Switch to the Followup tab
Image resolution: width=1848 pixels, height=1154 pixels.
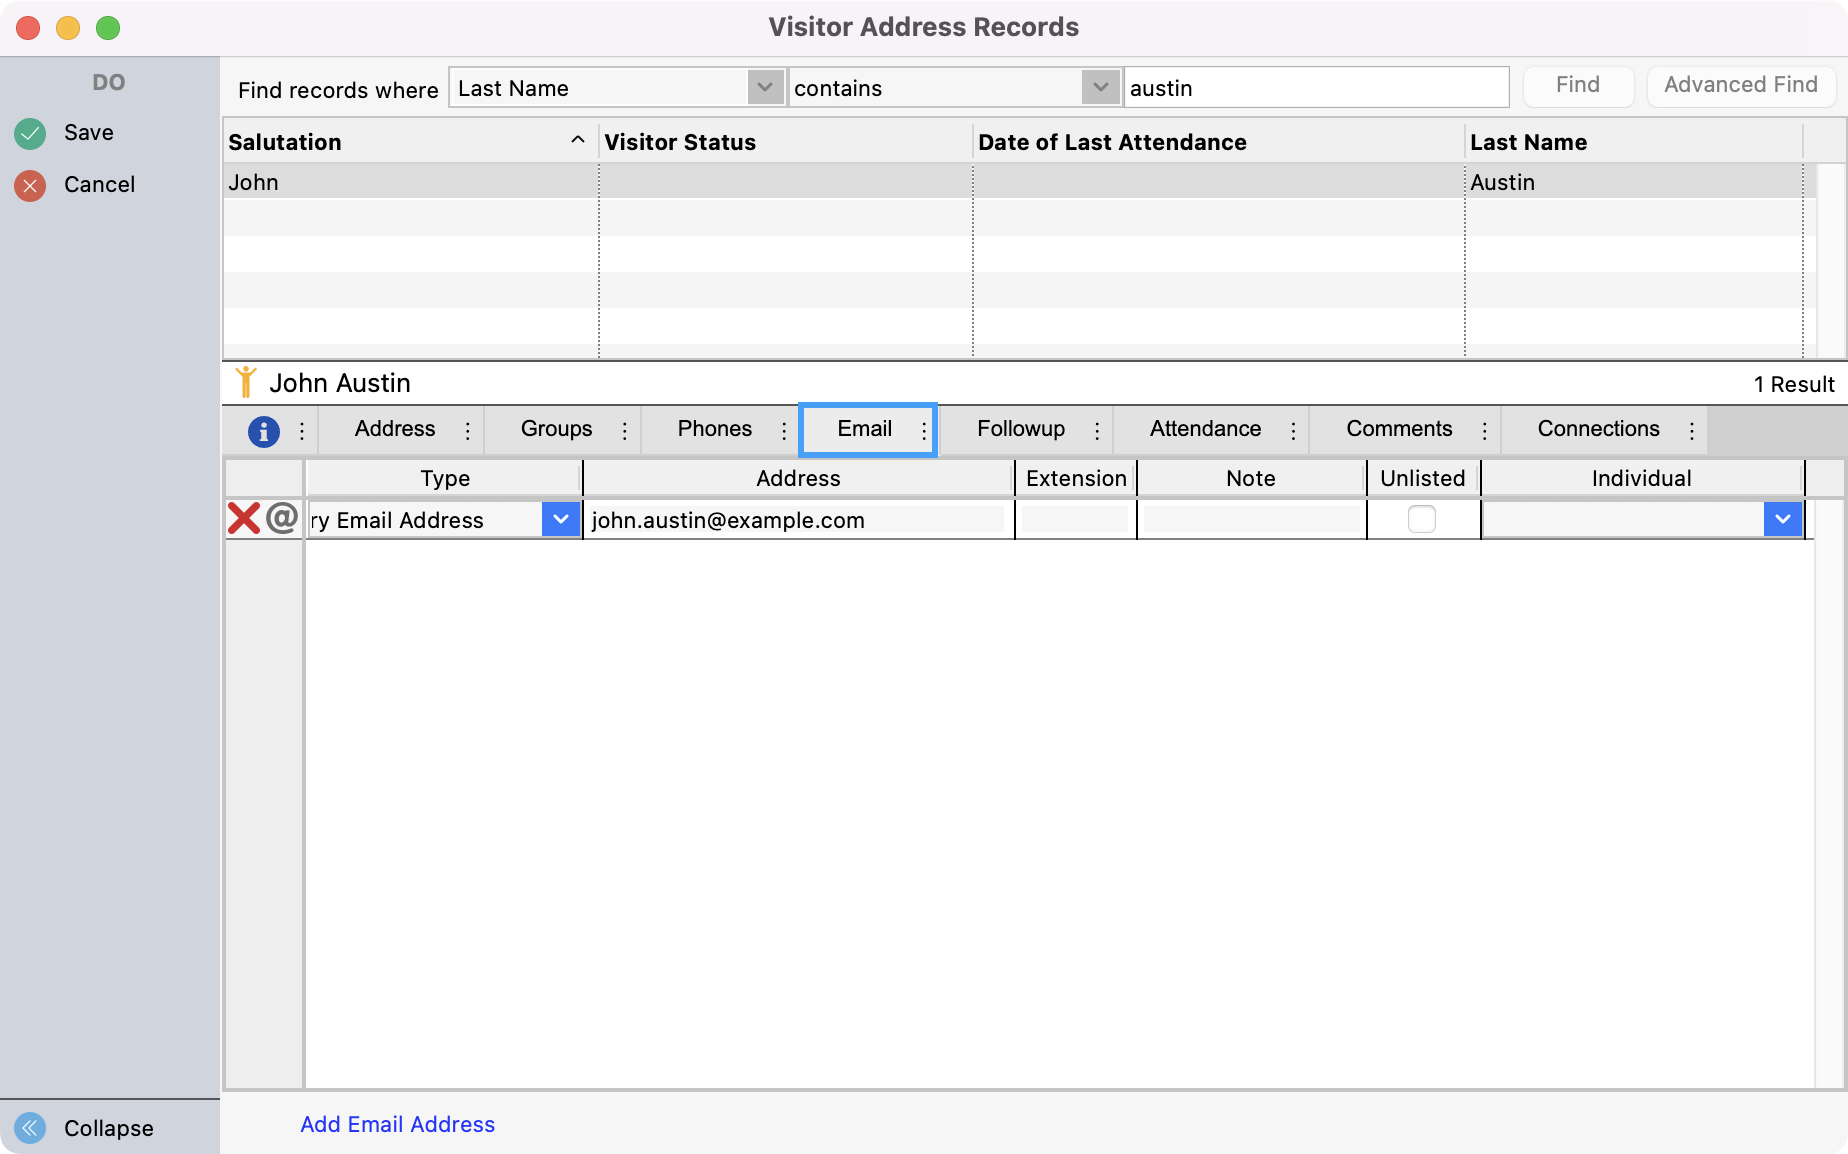point(1021,429)
